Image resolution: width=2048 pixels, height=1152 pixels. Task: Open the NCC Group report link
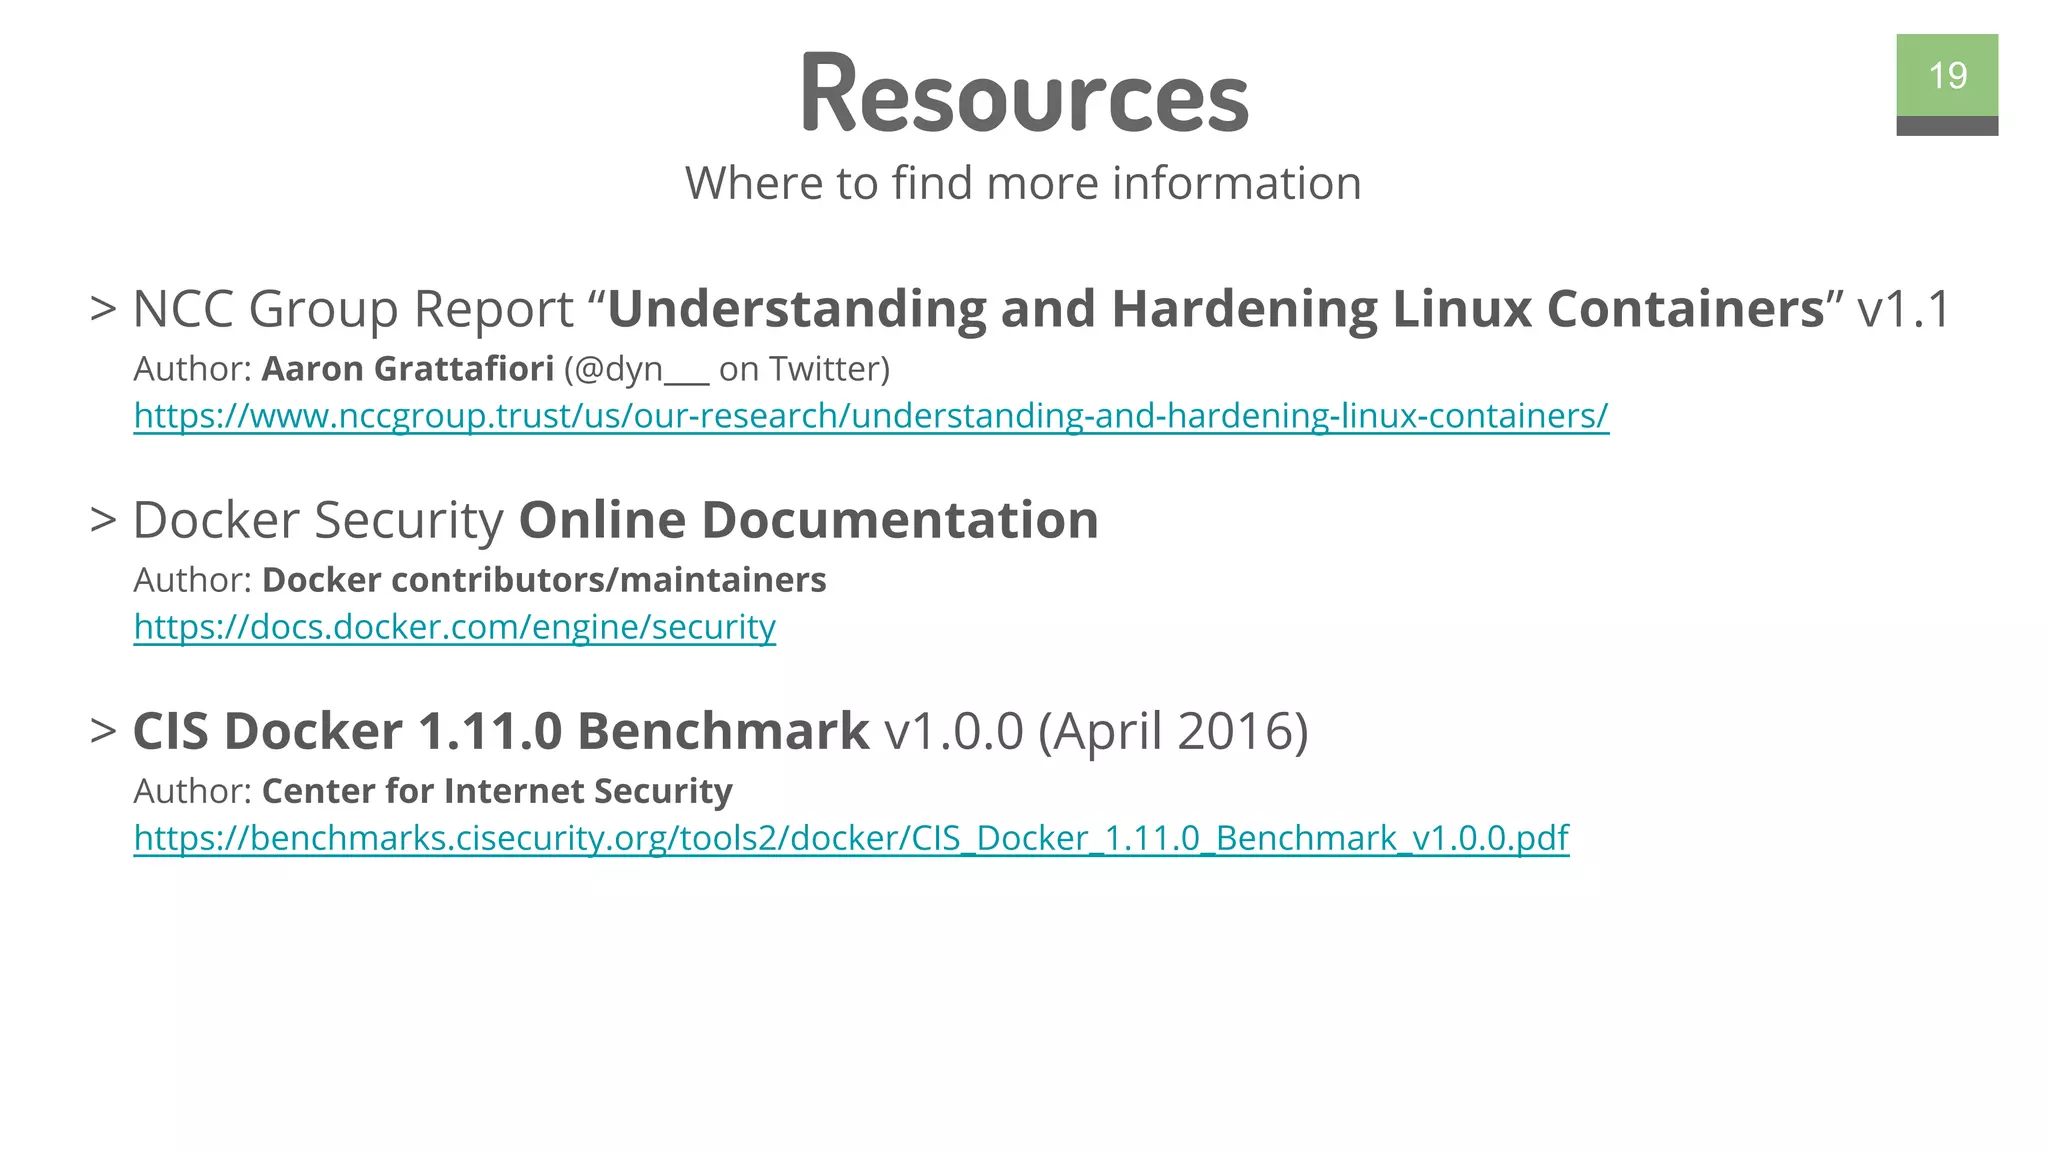point(871,415)
